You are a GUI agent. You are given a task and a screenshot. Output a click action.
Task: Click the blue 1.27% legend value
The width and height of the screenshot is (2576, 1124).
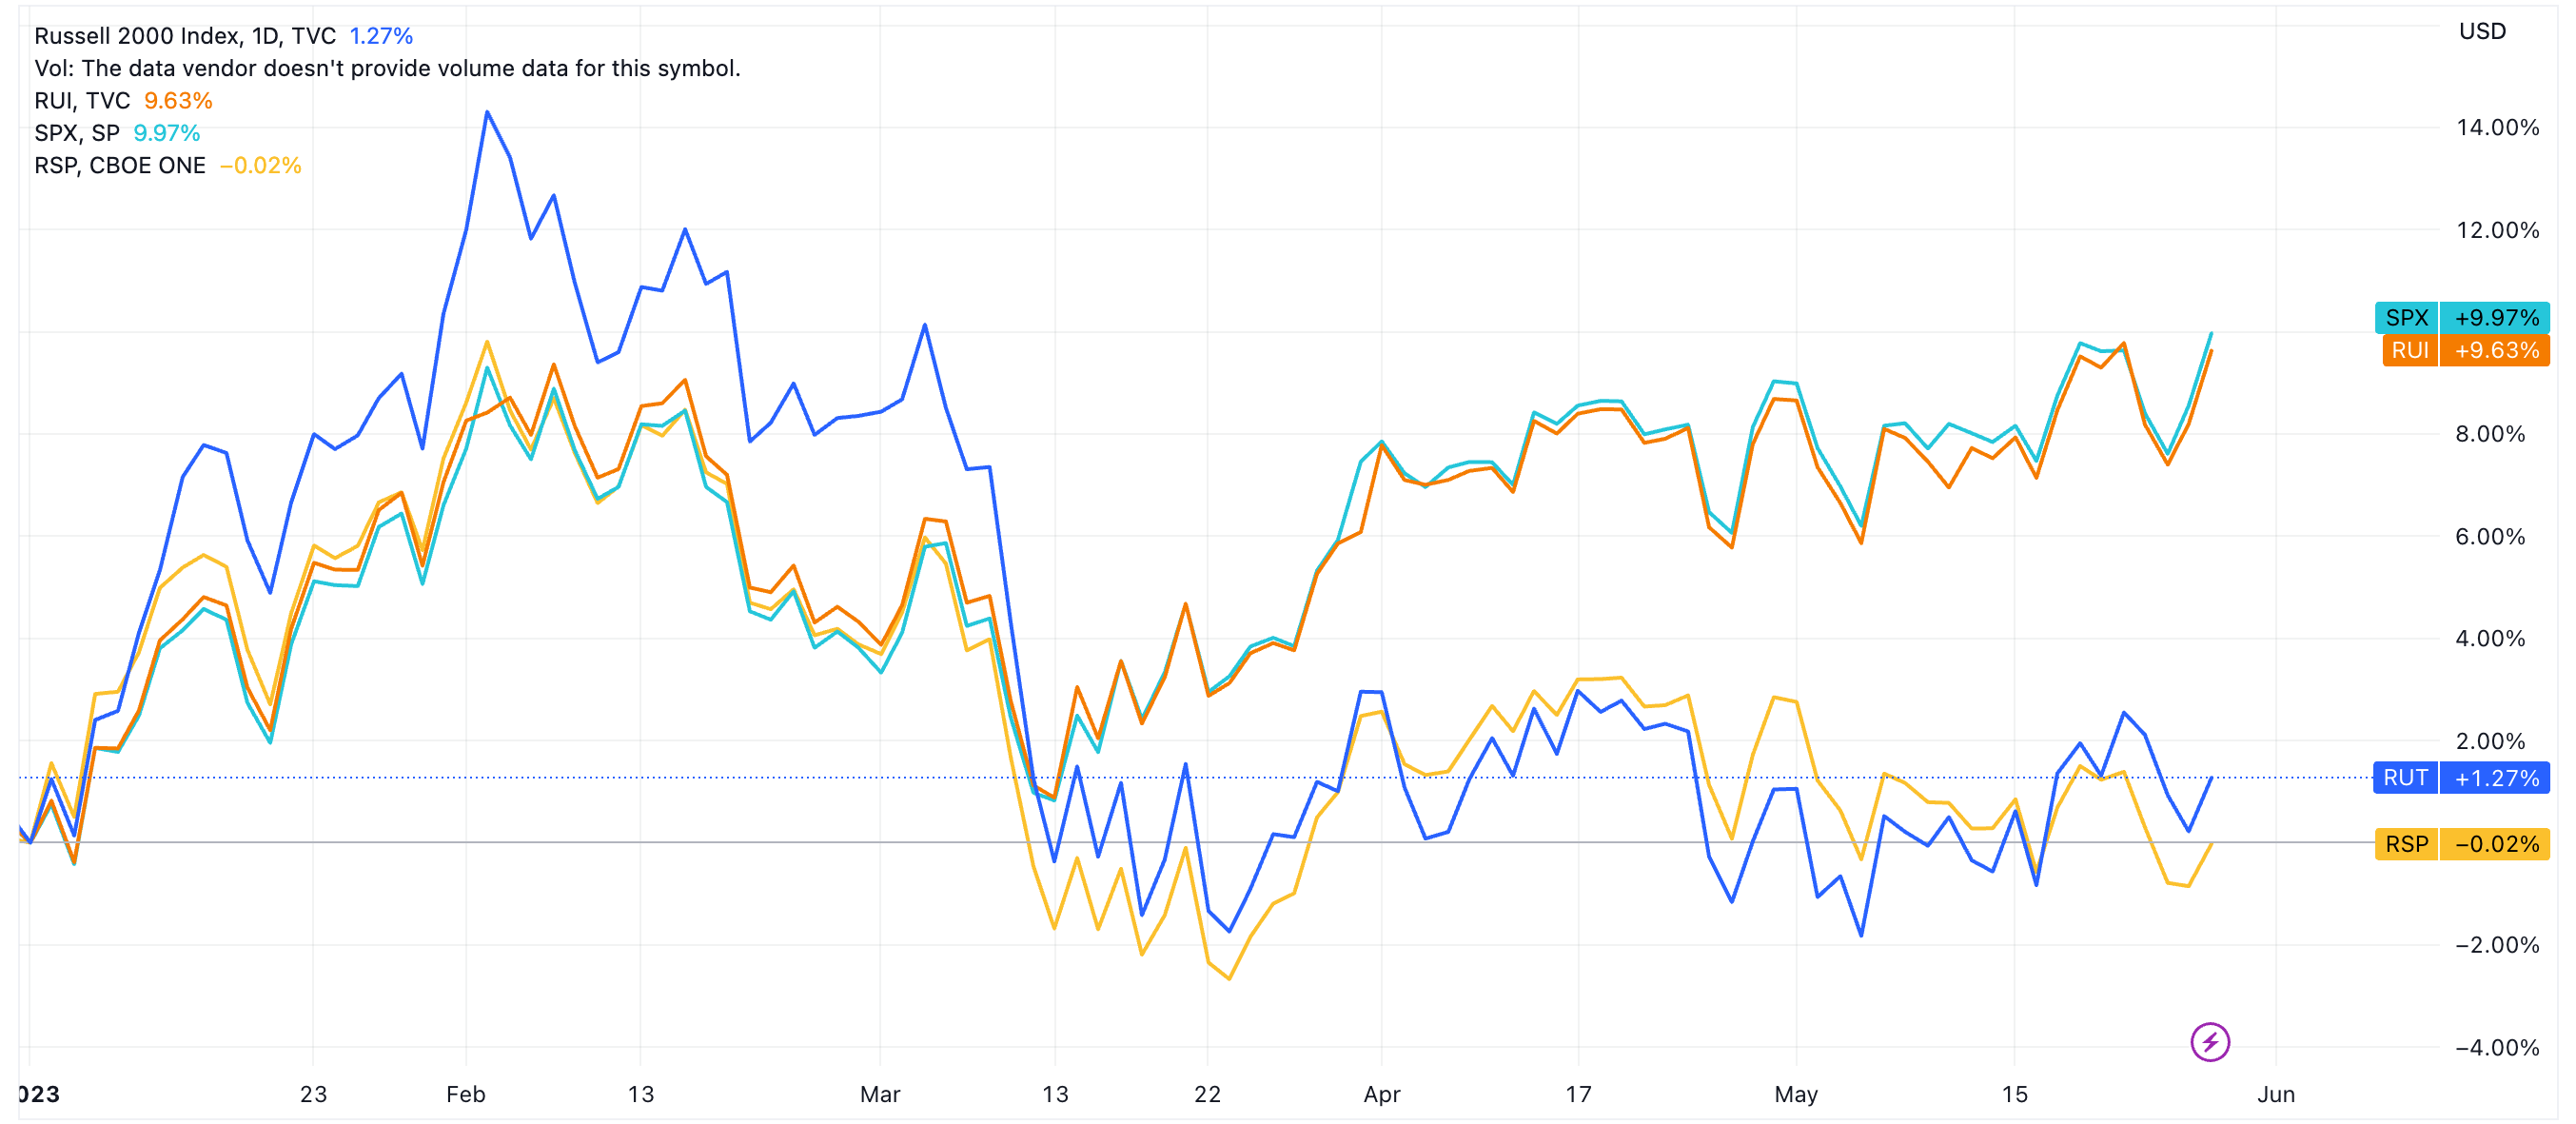[x=381, y=36]
